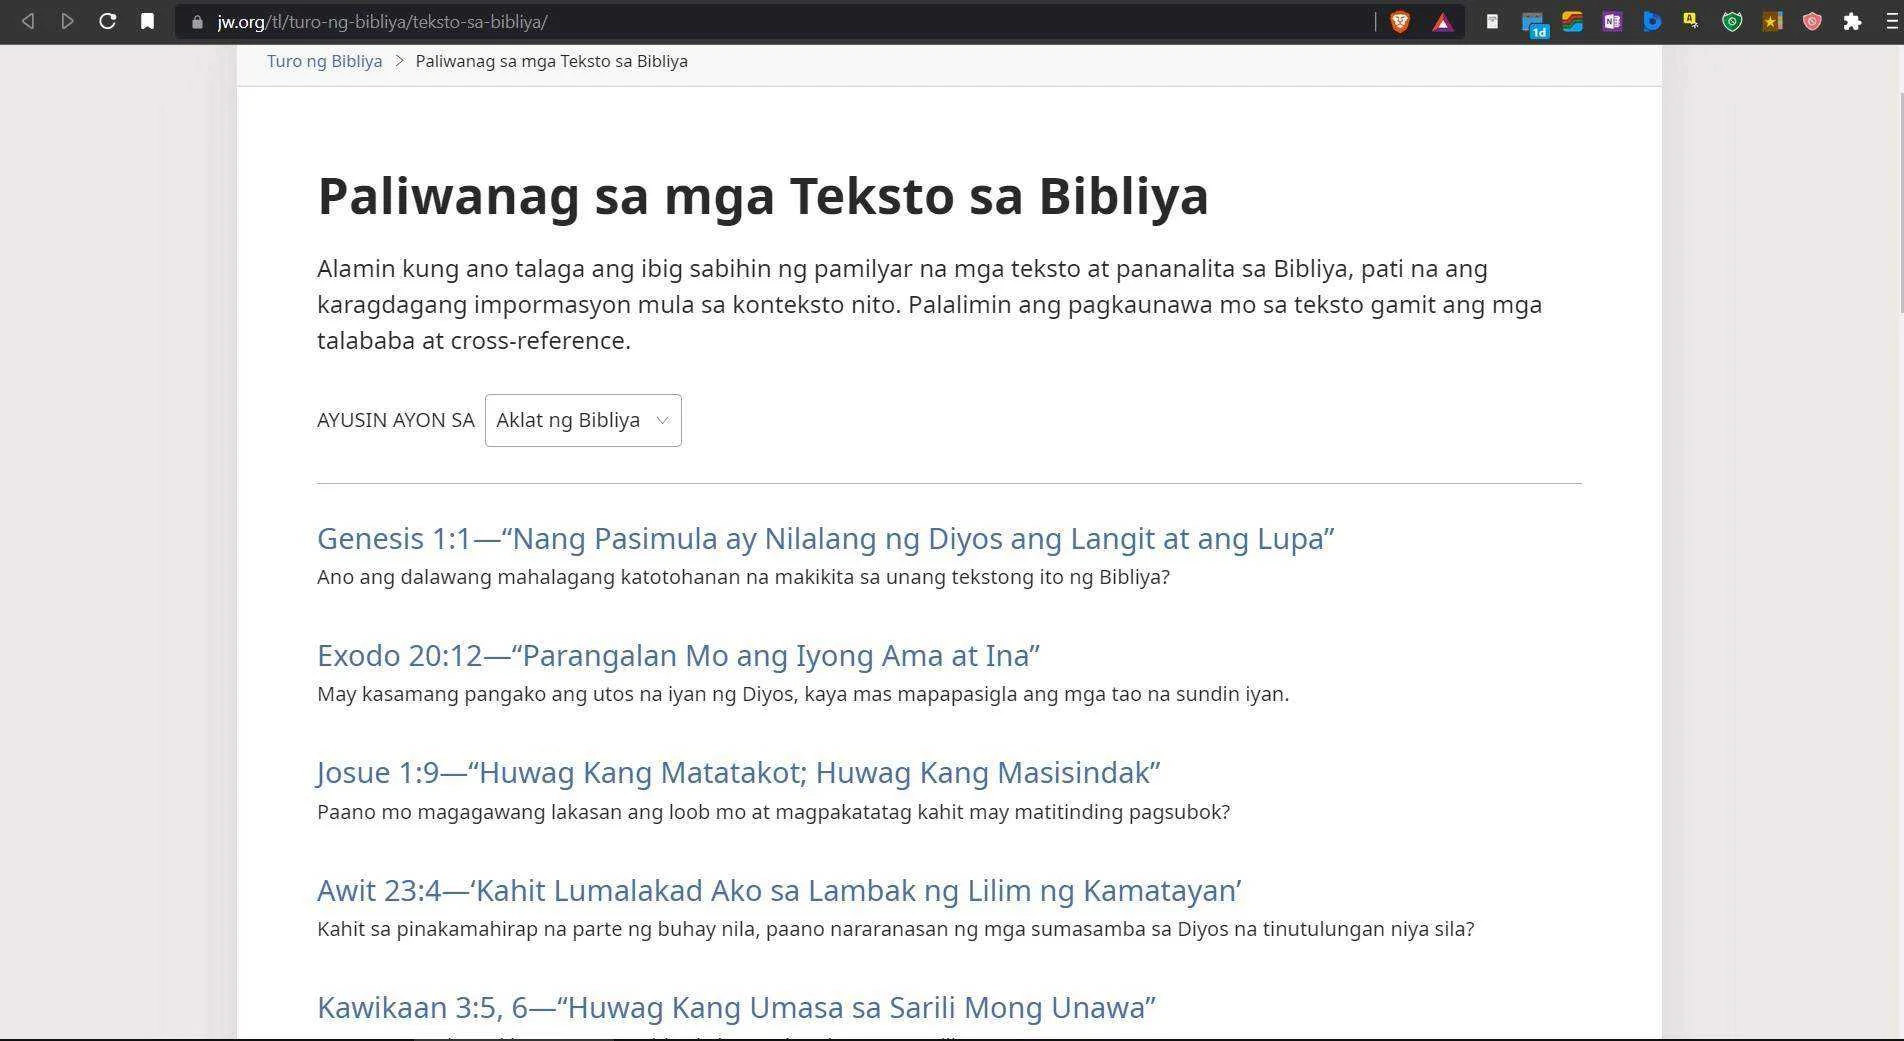The height and width of the screenshot is (1041, 1904).
Task: Open Aklat ng Bibliya sort dropdown
Action: (583, 420)
